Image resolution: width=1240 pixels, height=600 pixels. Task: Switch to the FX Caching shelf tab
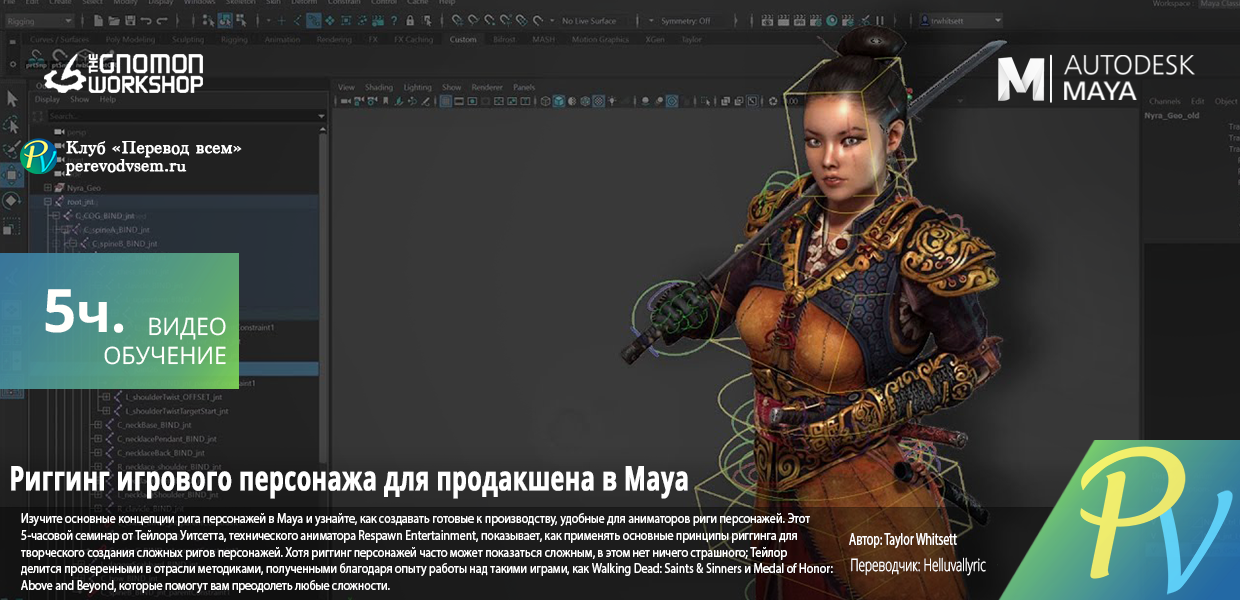[x=413, y=39]
